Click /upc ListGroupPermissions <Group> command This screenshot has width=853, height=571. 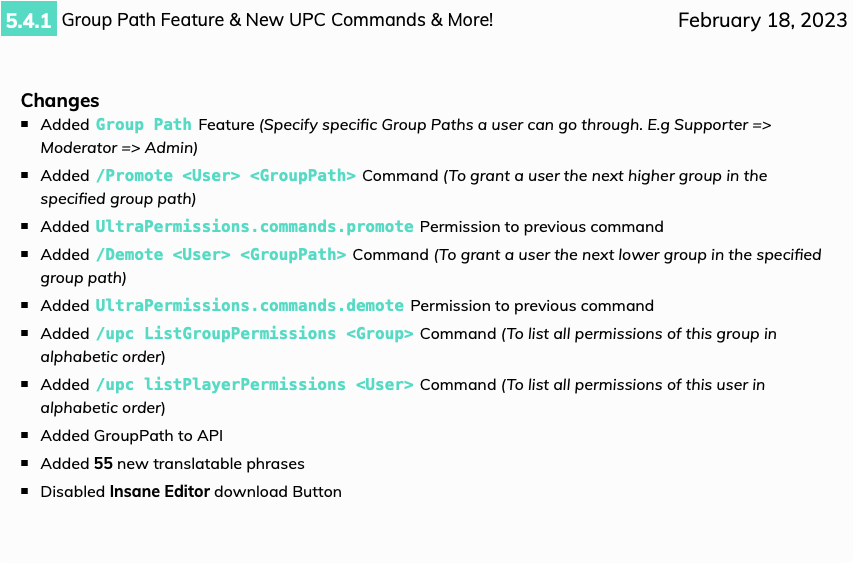tap(255, 333)
